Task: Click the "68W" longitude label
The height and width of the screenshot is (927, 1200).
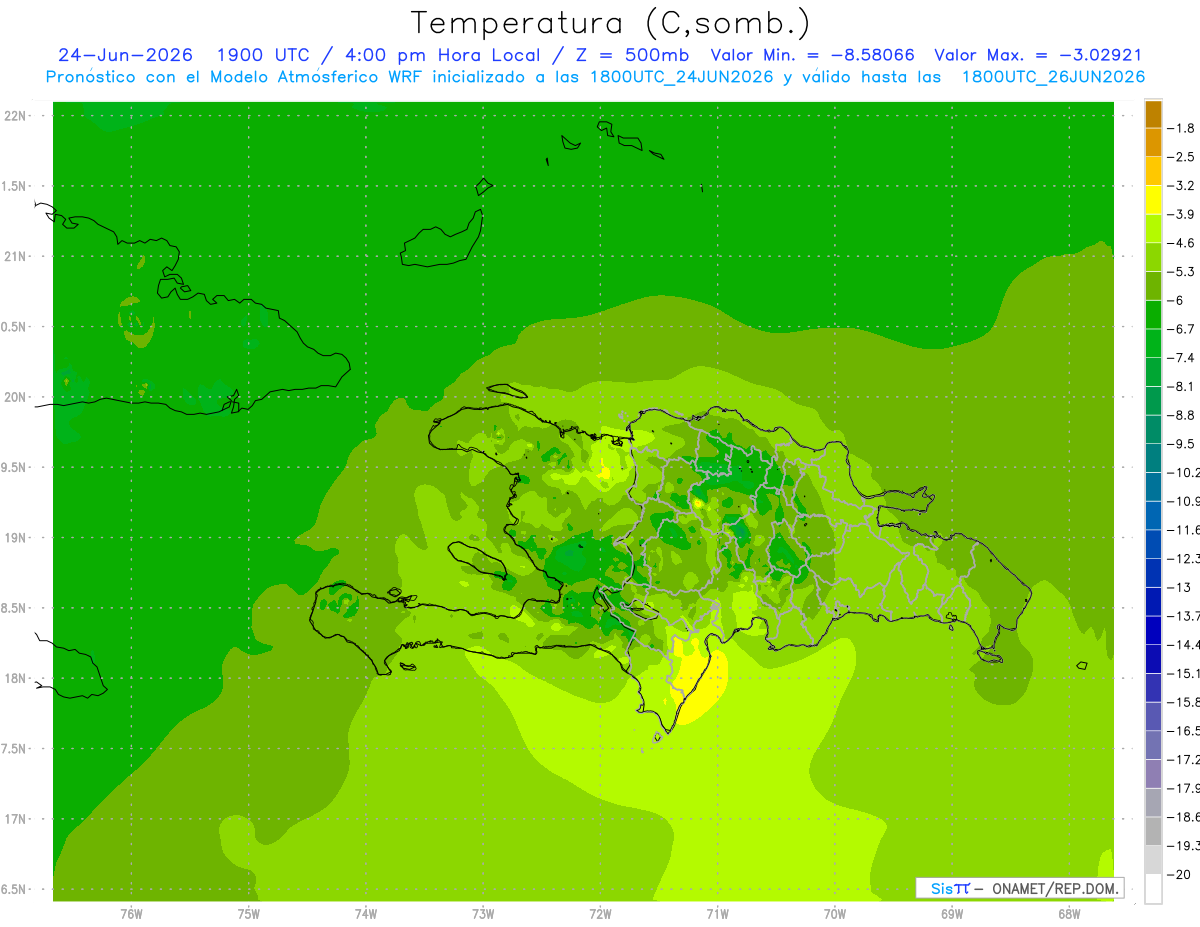Action: [x=1069, y=914]
